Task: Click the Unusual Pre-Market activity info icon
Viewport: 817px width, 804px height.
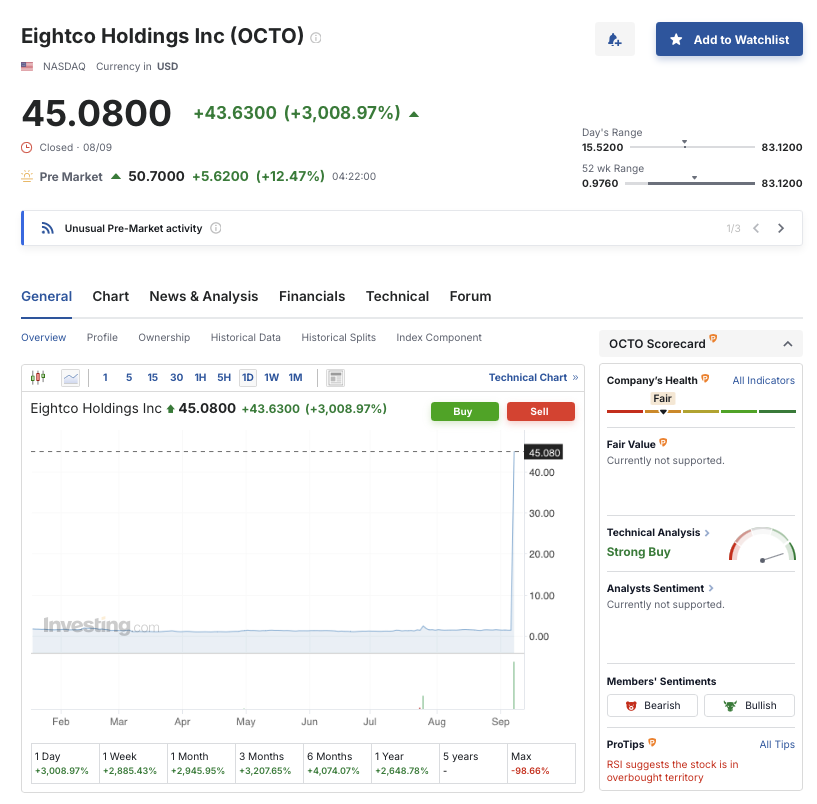Action: pos(216,228)
